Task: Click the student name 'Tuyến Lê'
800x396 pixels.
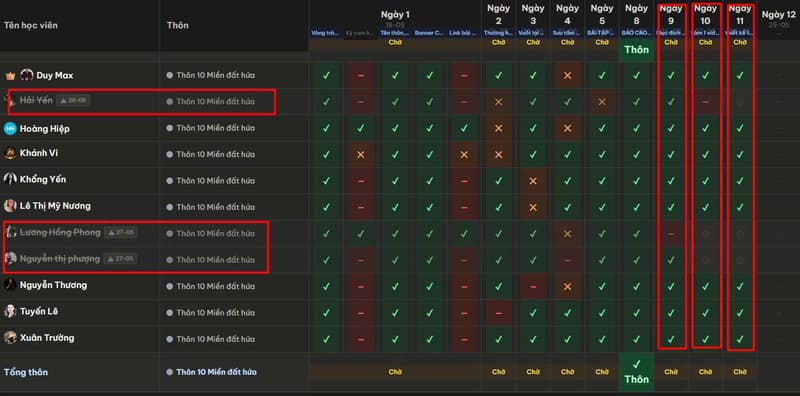Action: click(x=39, y=311)
